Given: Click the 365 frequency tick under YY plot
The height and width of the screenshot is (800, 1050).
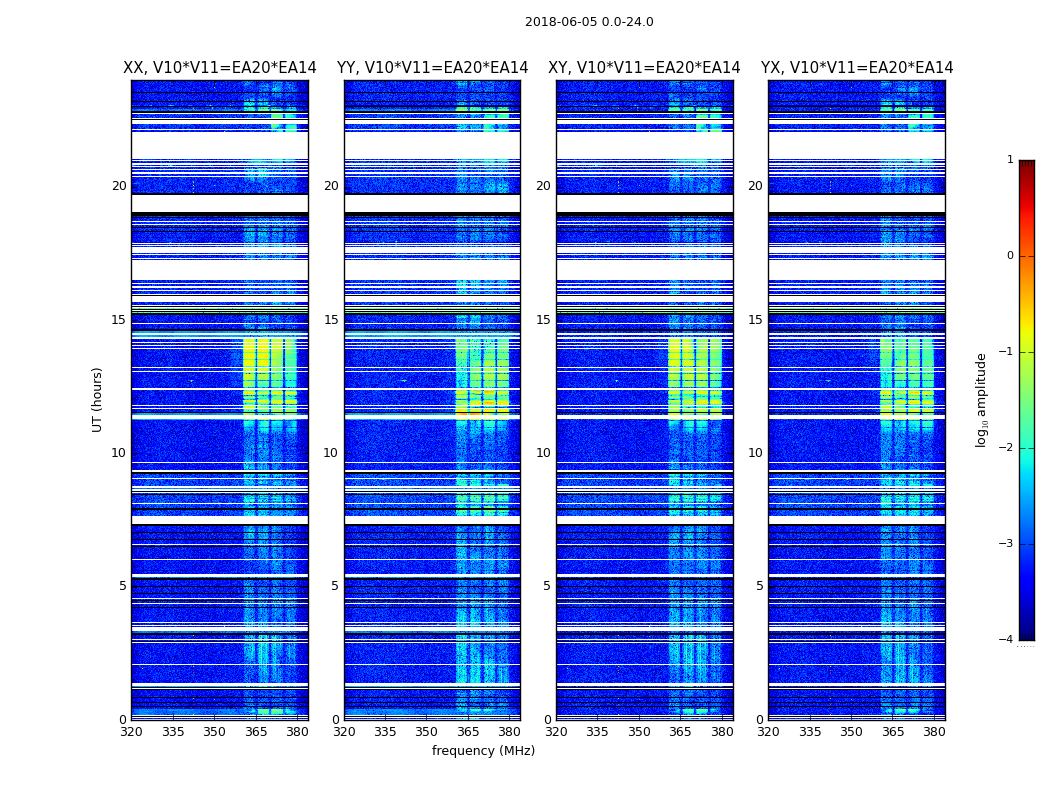Looking at the screenshot, I should click(468, 732).
